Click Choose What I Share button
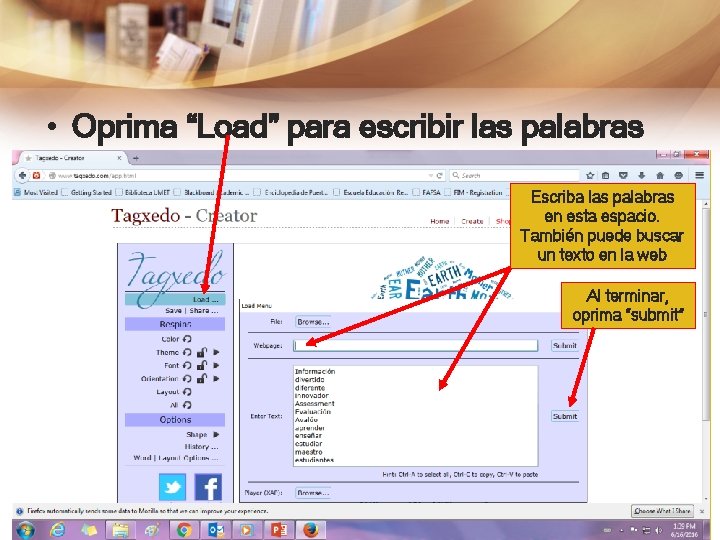720x540 pixels. (x=662, y=511)
